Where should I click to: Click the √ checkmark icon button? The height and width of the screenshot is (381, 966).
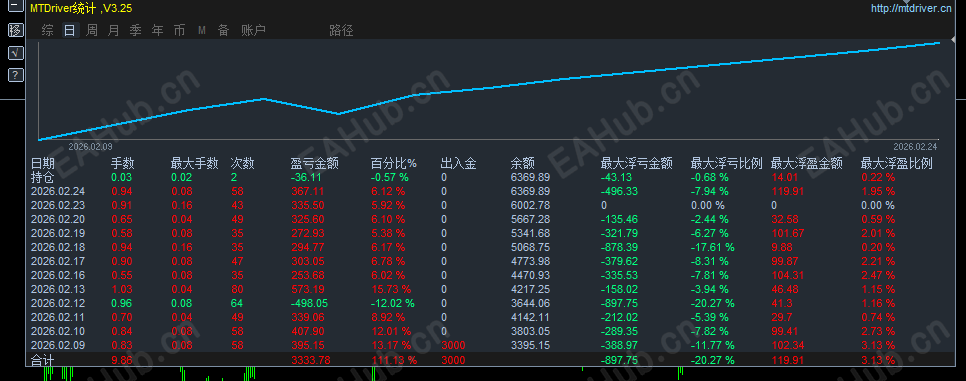(15, 52)
